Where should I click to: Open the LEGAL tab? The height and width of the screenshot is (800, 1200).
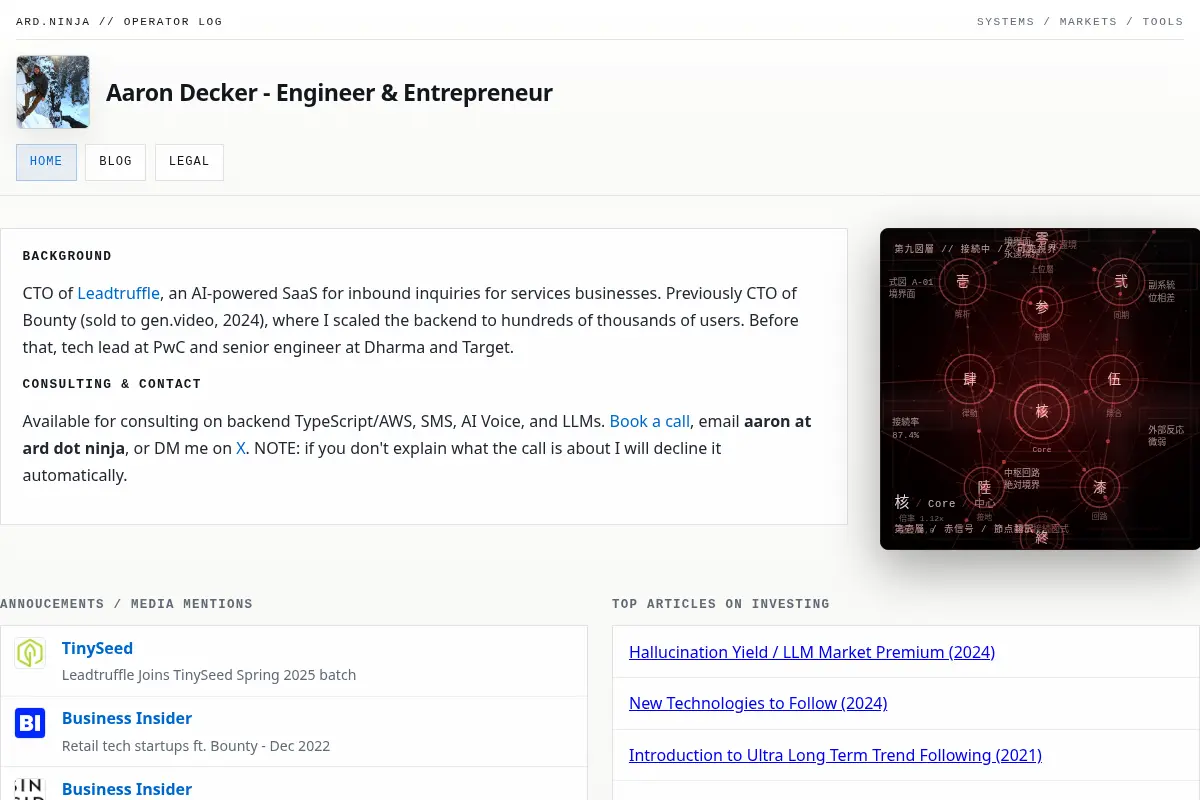click(x=189, y=162)
